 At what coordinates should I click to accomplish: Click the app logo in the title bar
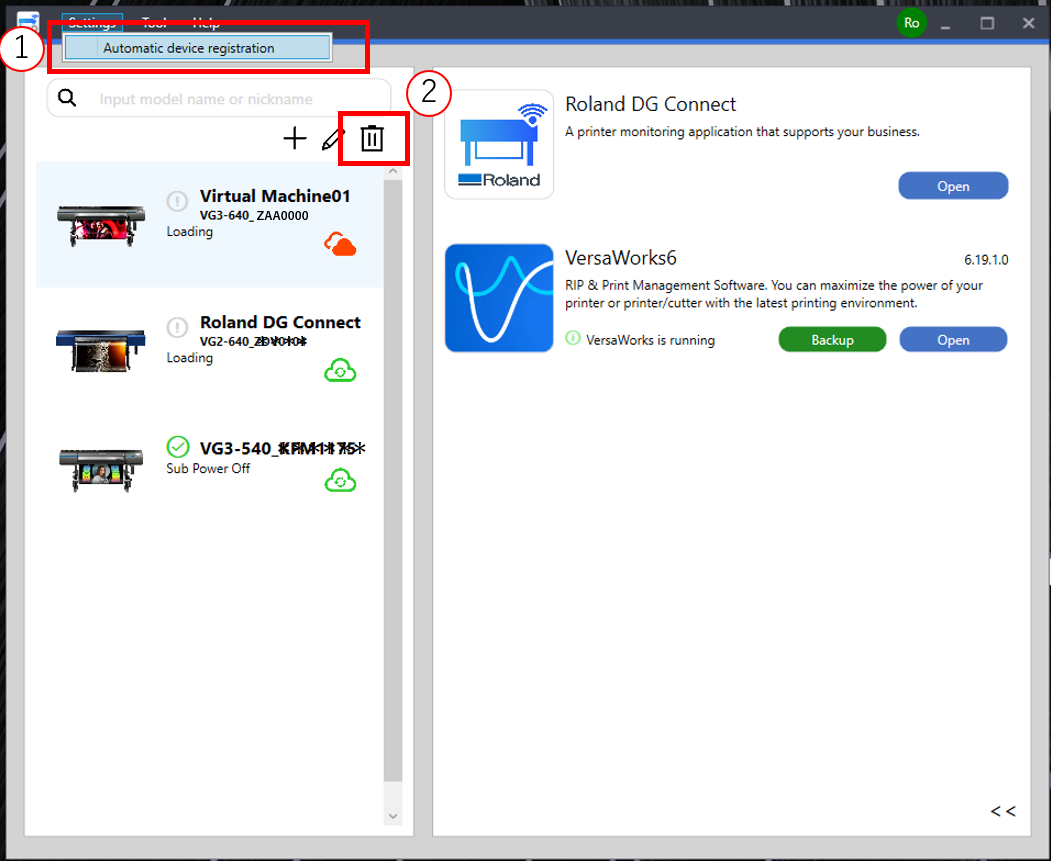28,21
